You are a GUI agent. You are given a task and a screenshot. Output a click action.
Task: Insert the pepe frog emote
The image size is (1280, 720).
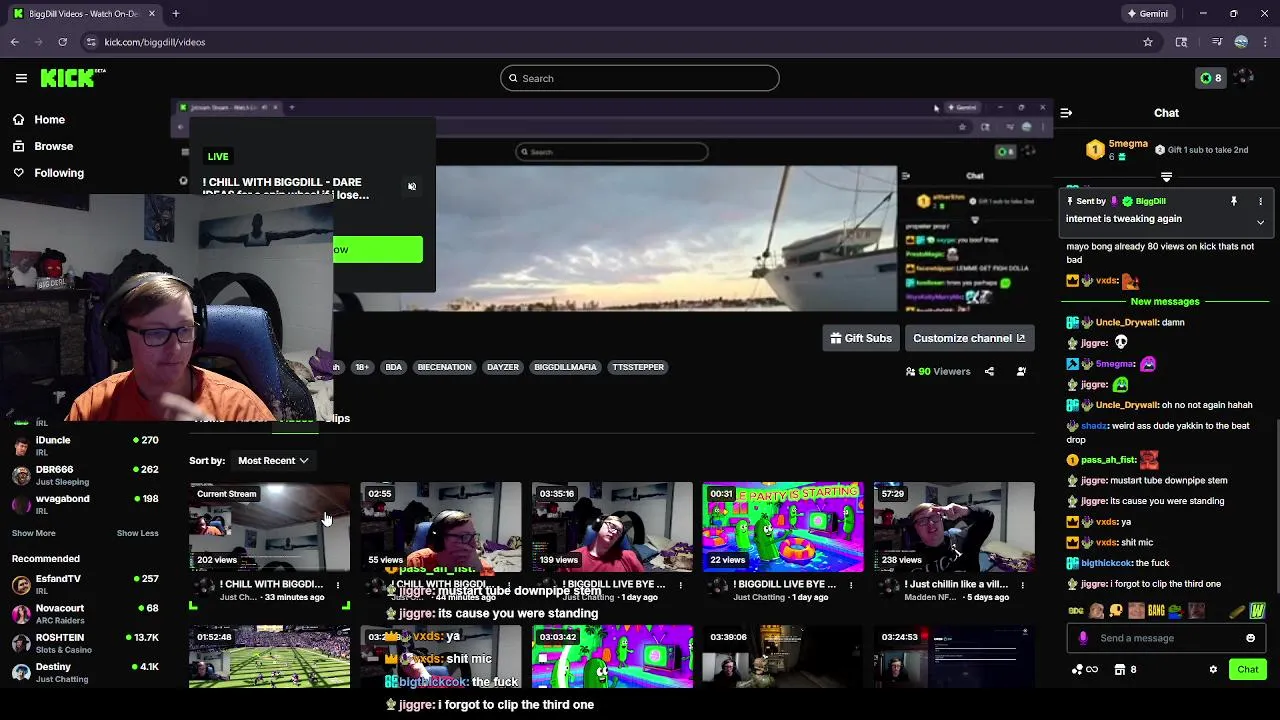click(x=1176, y=610)
